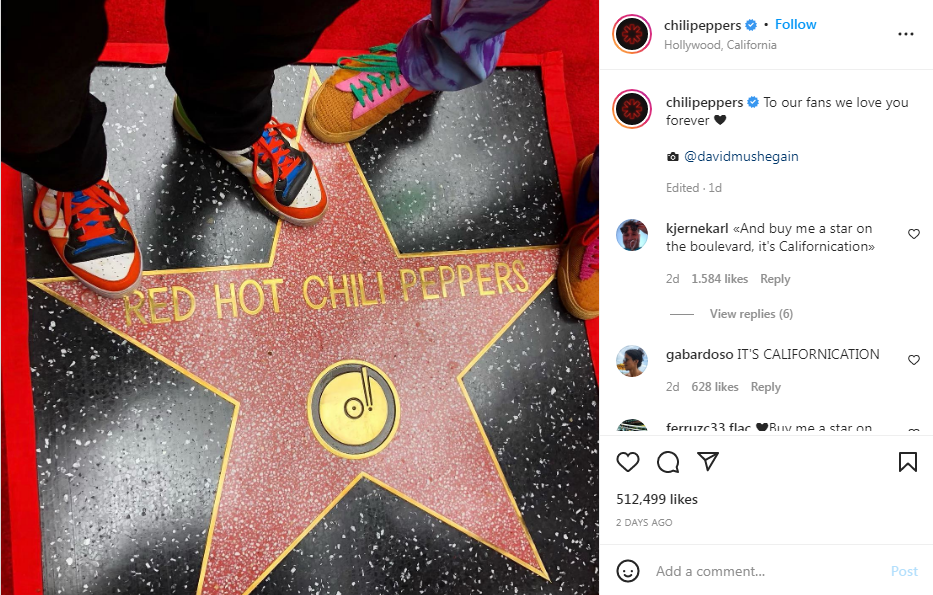Like kjernekarl's comment with its heart

914,234
